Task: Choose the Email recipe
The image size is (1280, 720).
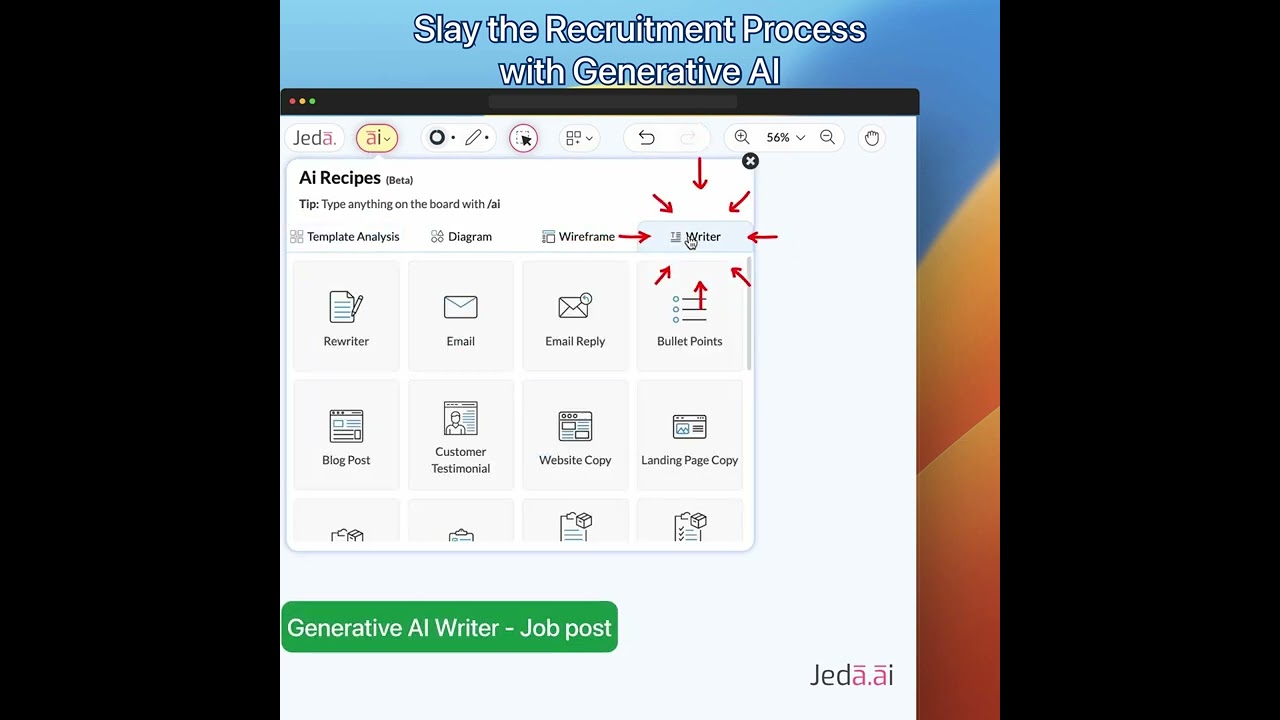Action: point(461,317)
